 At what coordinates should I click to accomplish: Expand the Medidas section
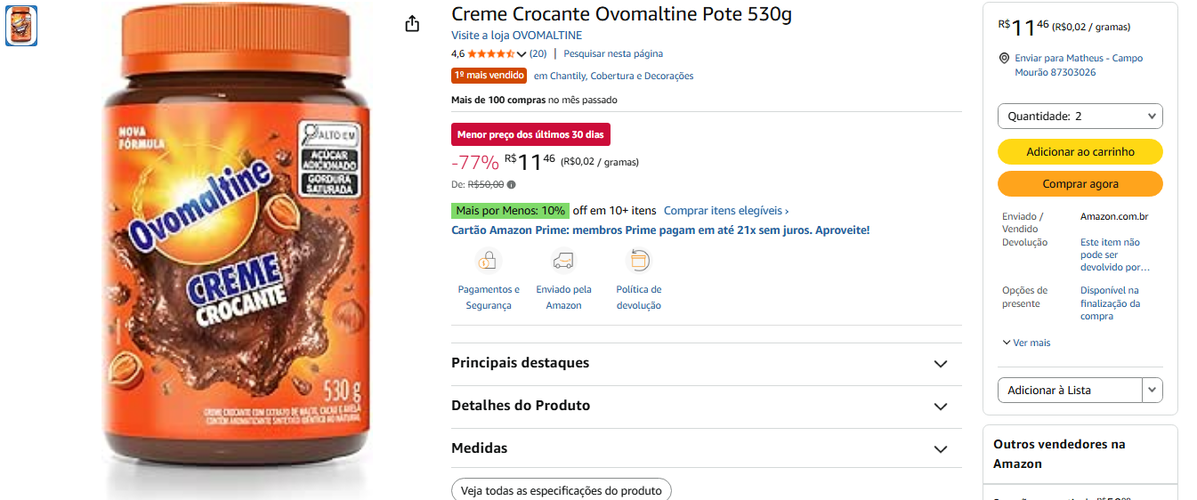(x=706, y=449)
